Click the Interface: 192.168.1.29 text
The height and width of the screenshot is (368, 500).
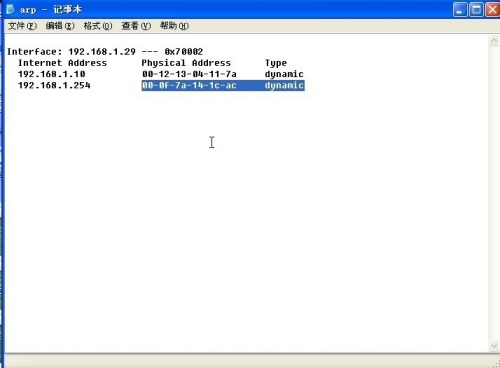click(71, 52)
